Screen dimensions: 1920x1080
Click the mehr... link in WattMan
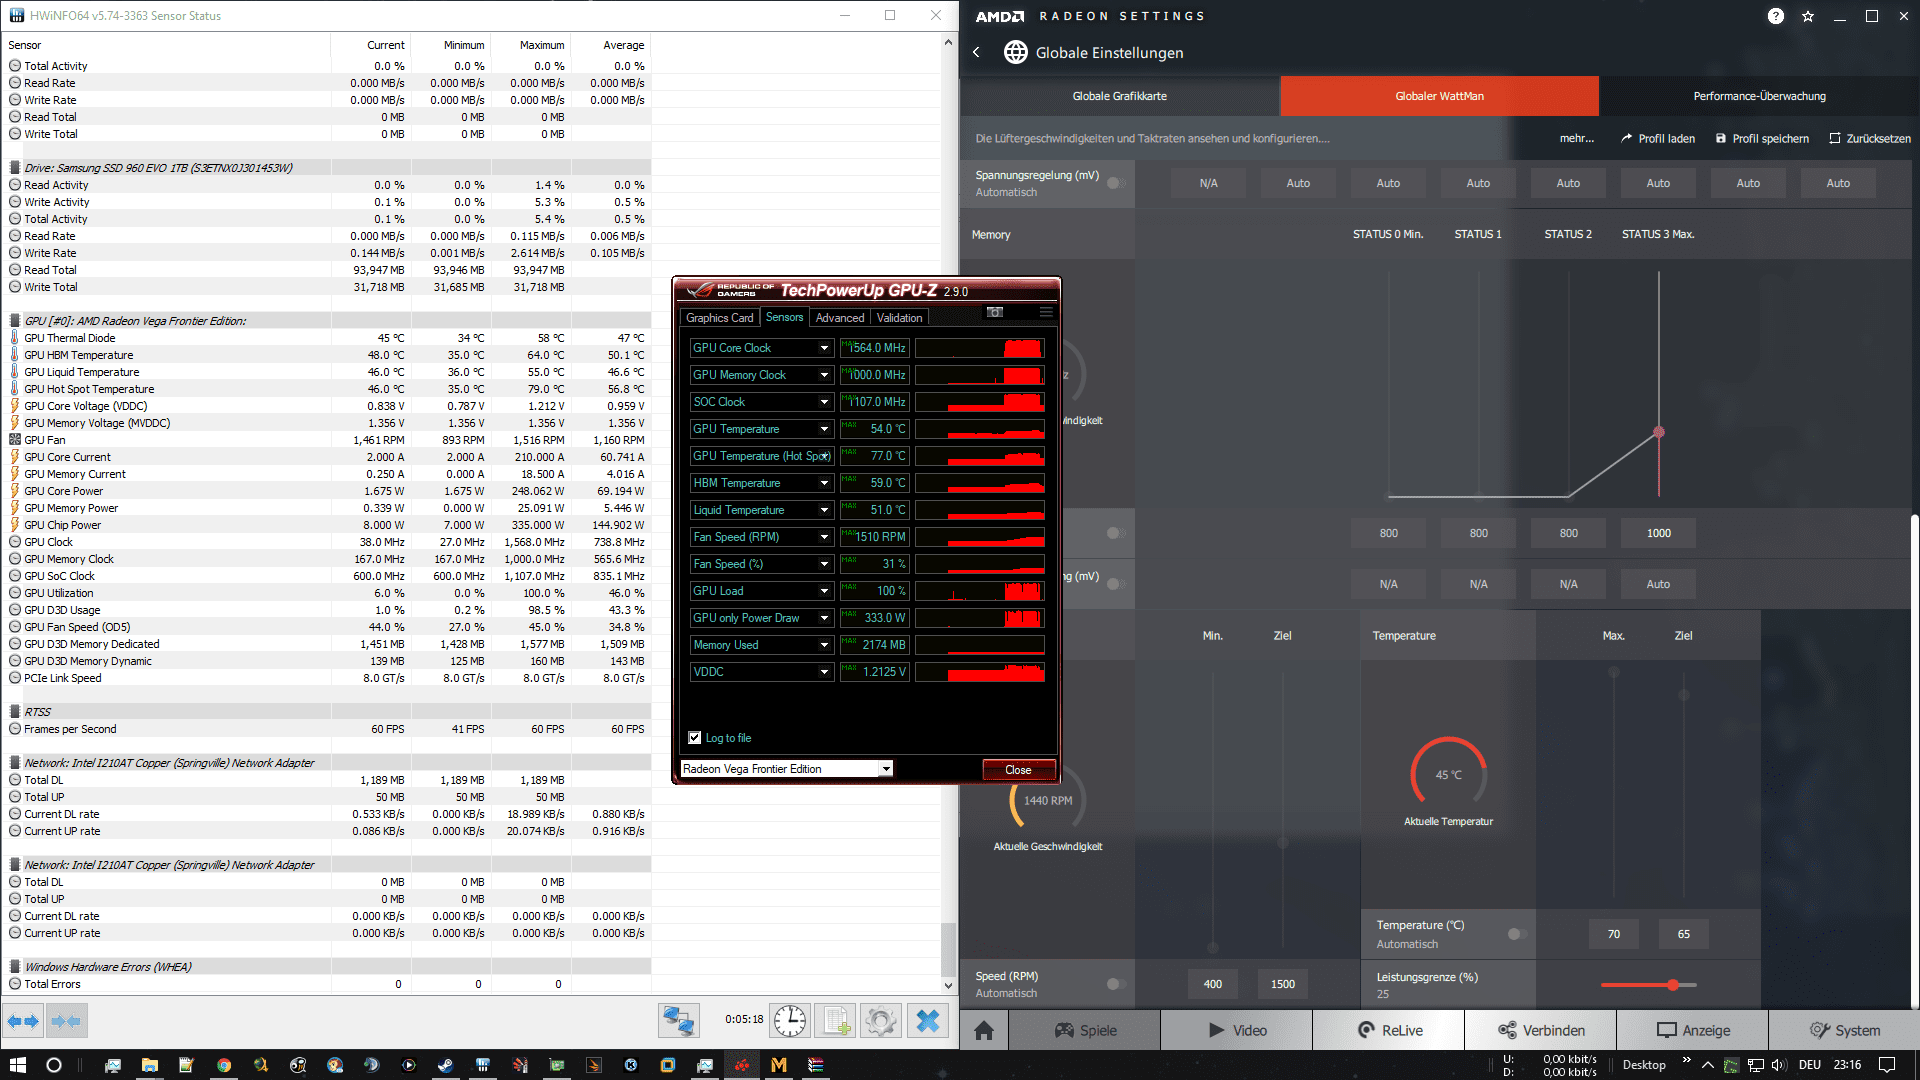coord(1577,139)
